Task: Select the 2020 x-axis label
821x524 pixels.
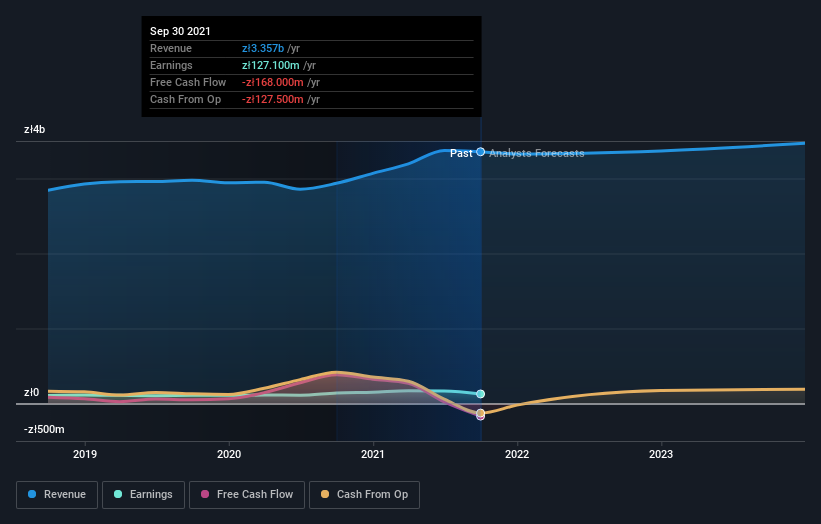Action: pyautogui.click(x=229, y=454)
